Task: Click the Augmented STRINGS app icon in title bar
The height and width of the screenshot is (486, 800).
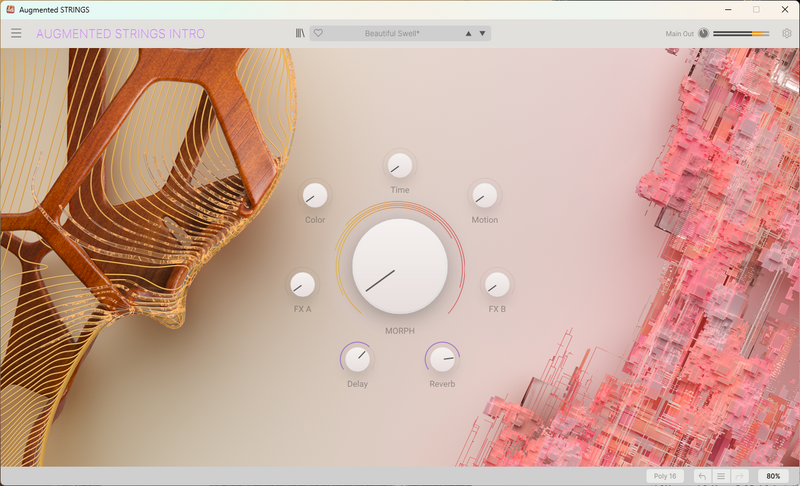Action: (x=10, y=9)
